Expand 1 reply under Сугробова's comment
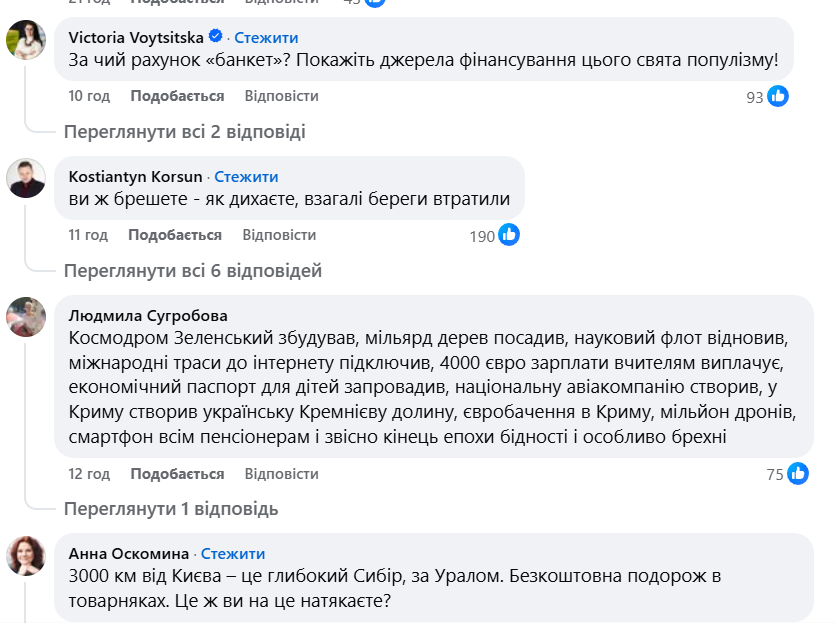Viewport: 836px width, 623px height. coord(170,509)
